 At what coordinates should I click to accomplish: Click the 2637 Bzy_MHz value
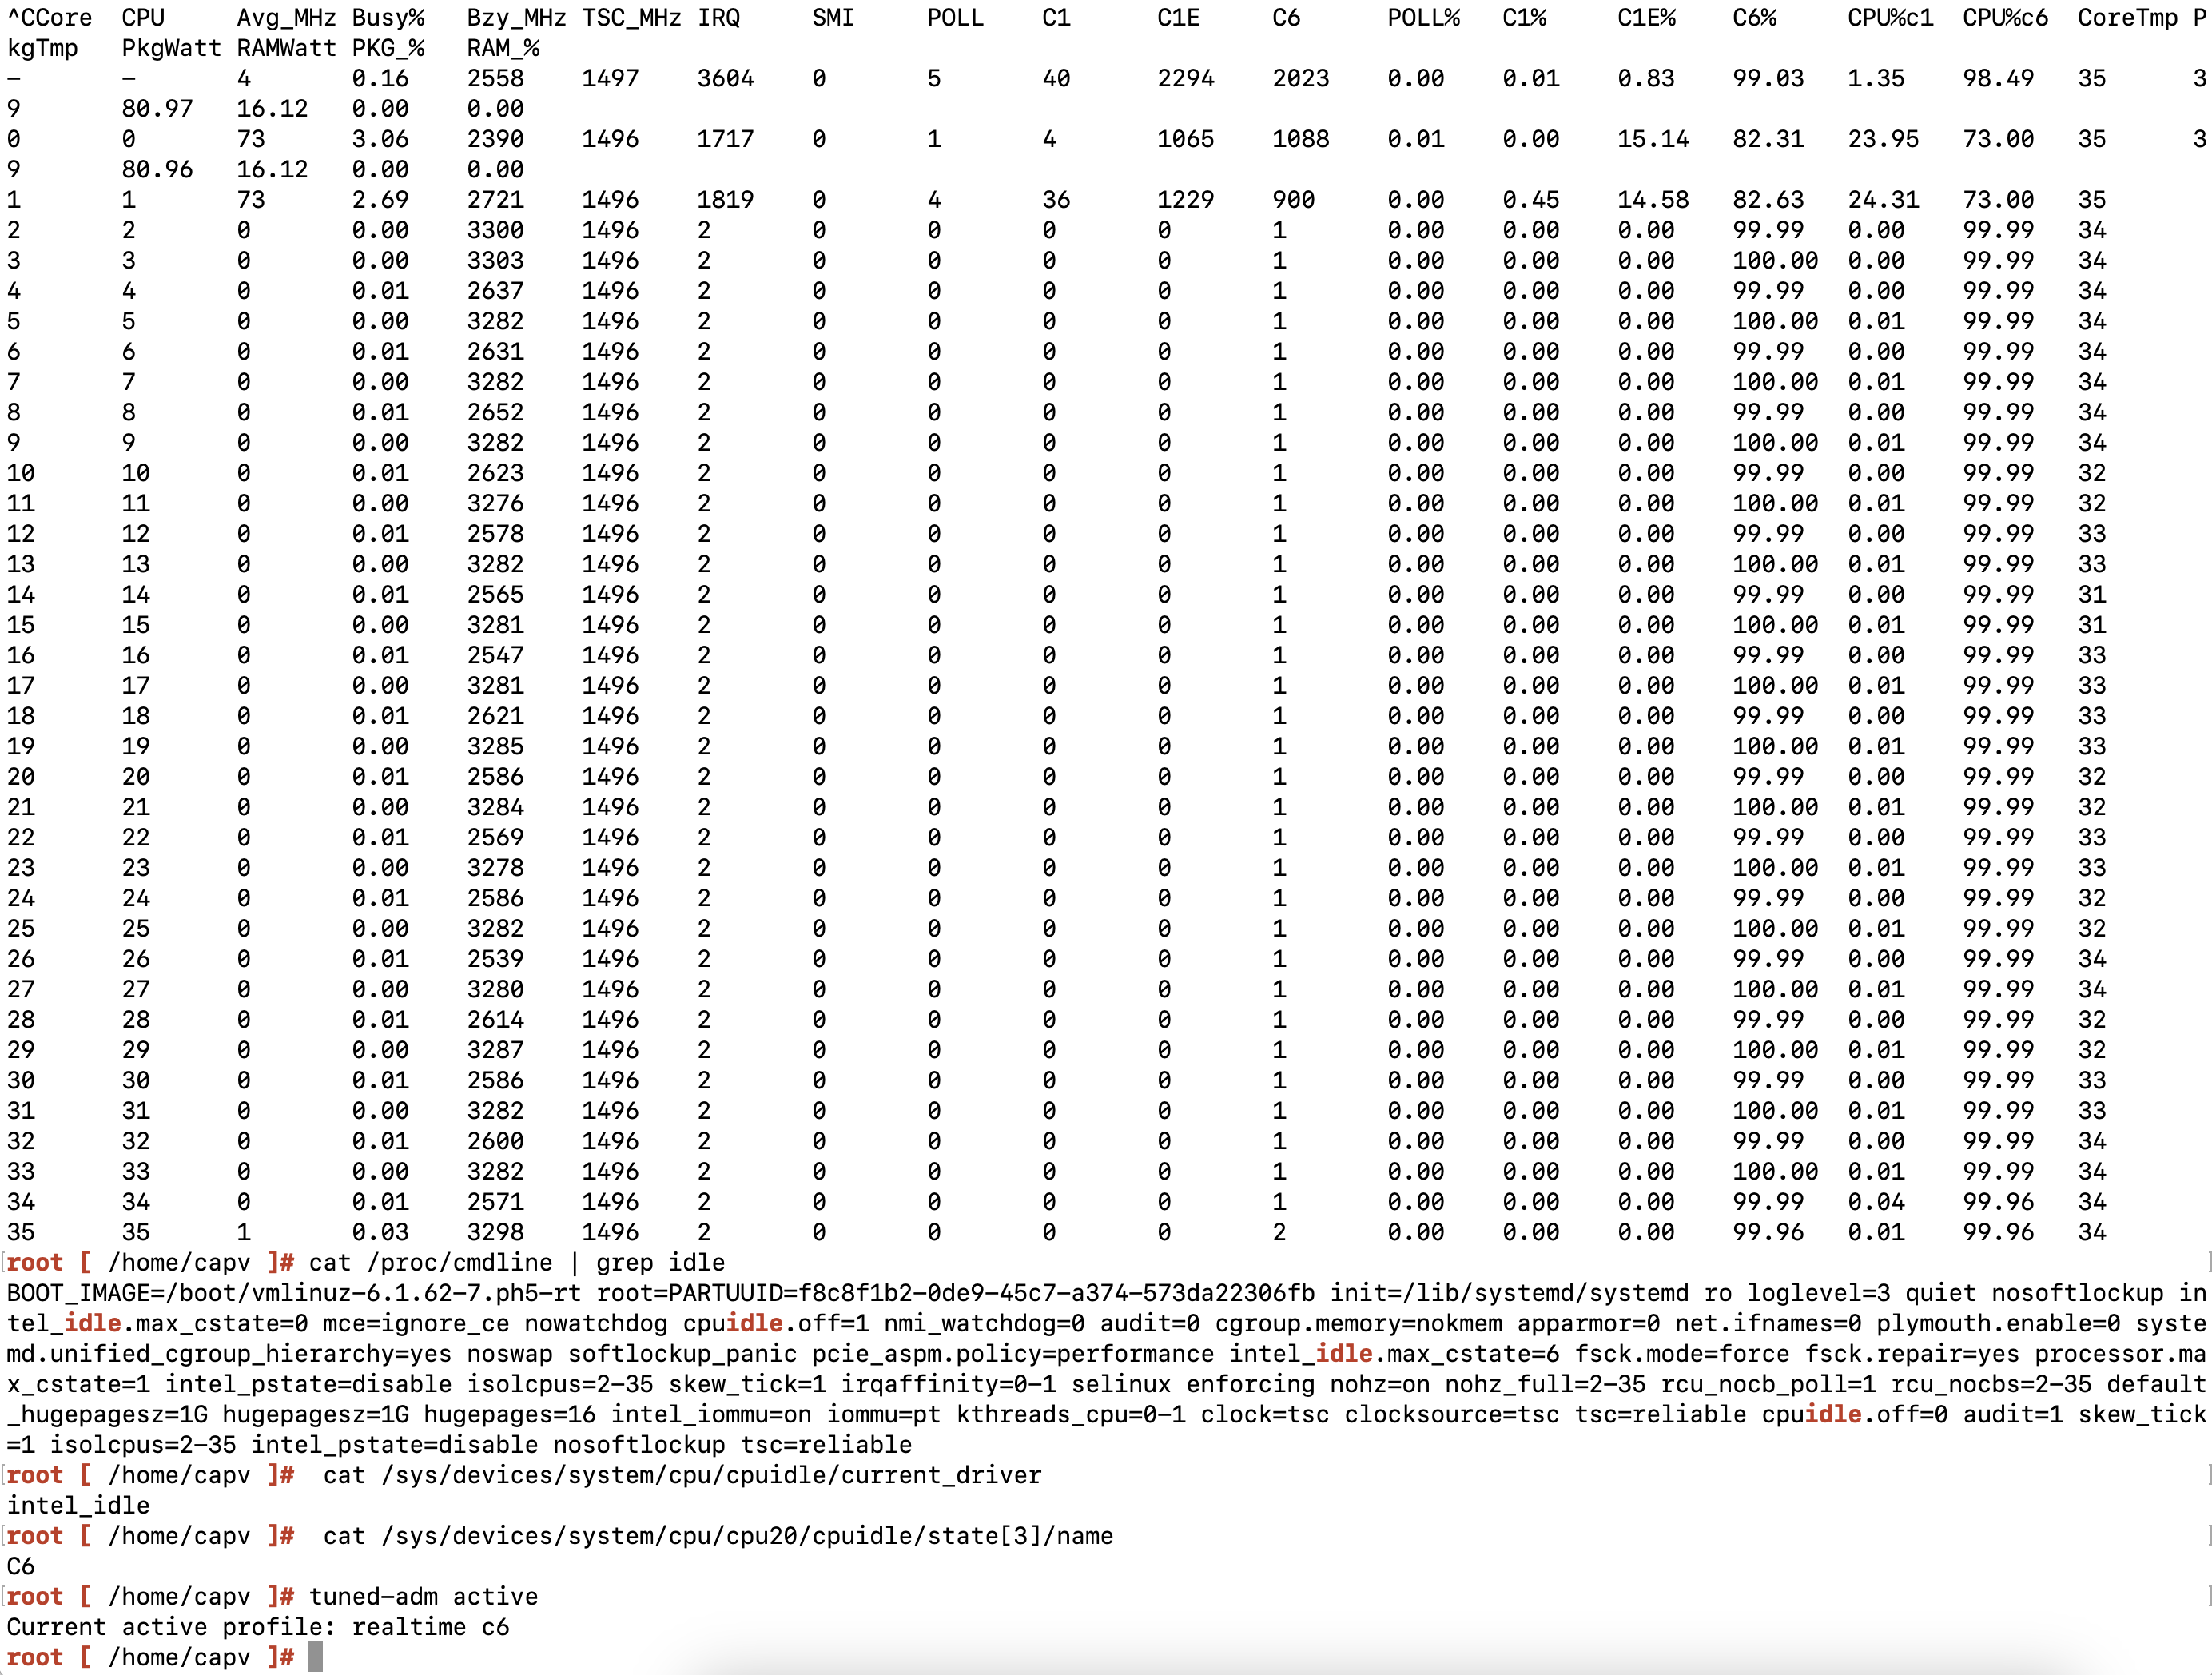pyautogui.click(x=495, y=291)
